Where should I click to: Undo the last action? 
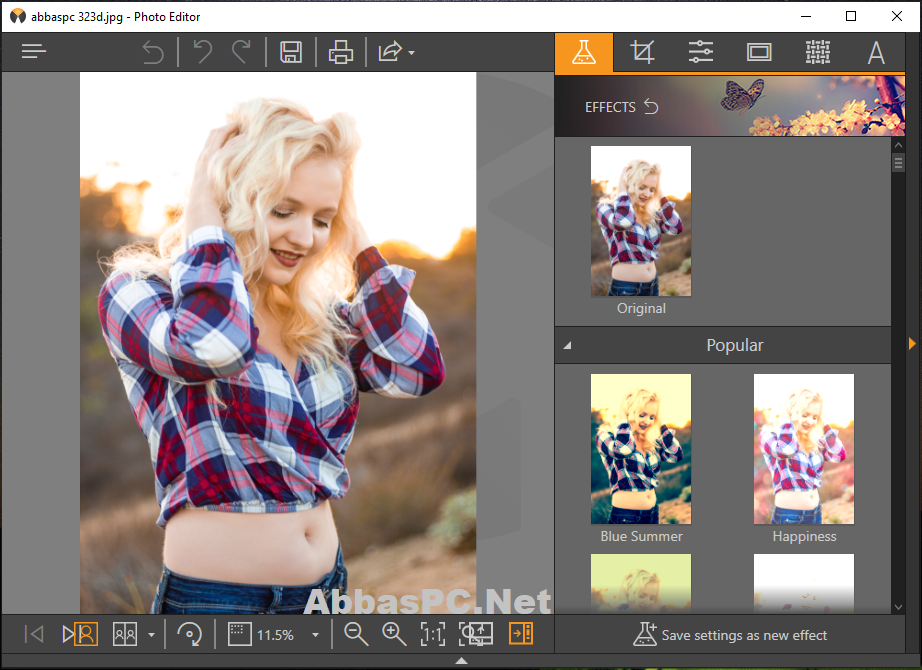point(203,52)
